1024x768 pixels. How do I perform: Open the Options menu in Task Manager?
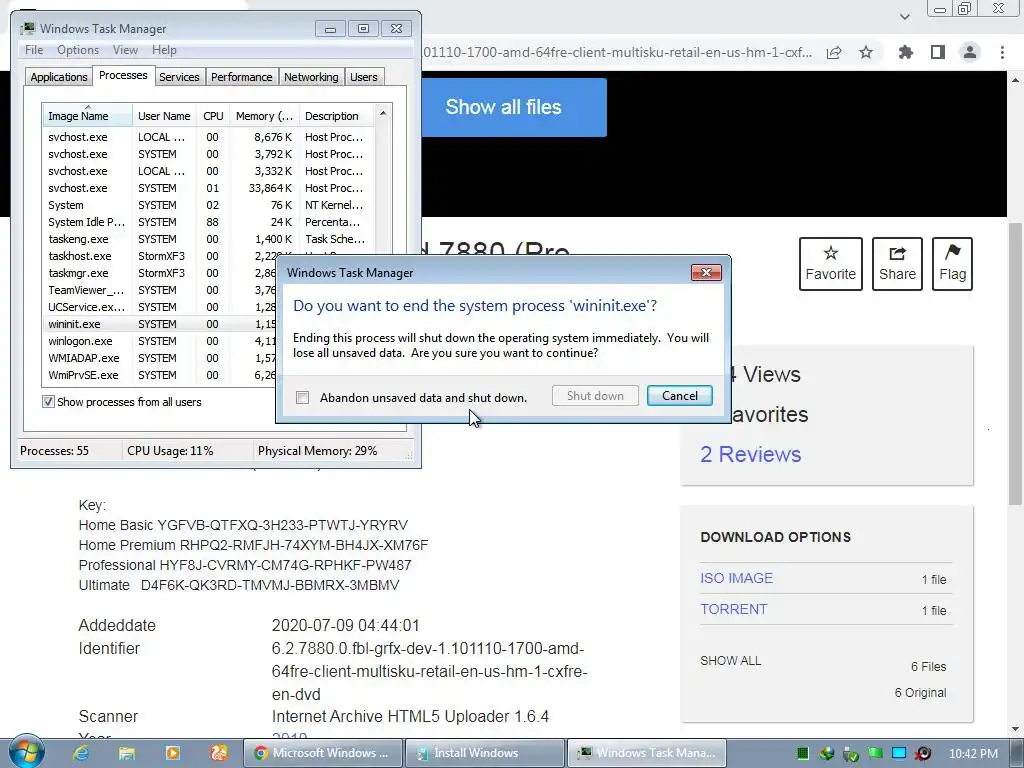tap(78, 50)
